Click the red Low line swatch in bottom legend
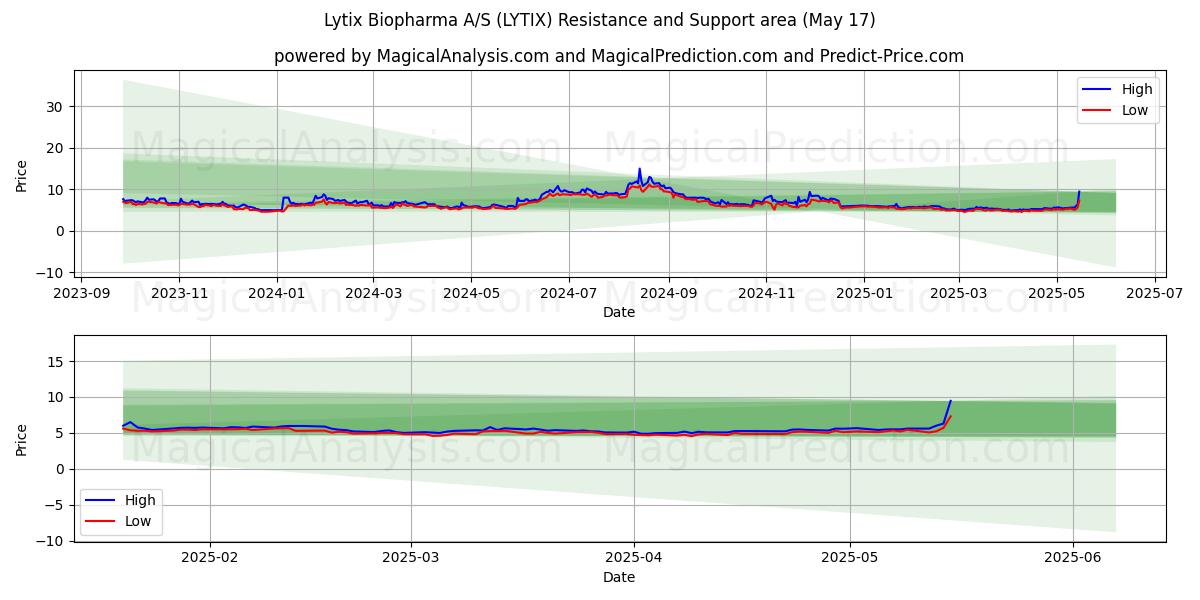The width and height of the screenshot is (1200, 600). [x=102, y=522]
